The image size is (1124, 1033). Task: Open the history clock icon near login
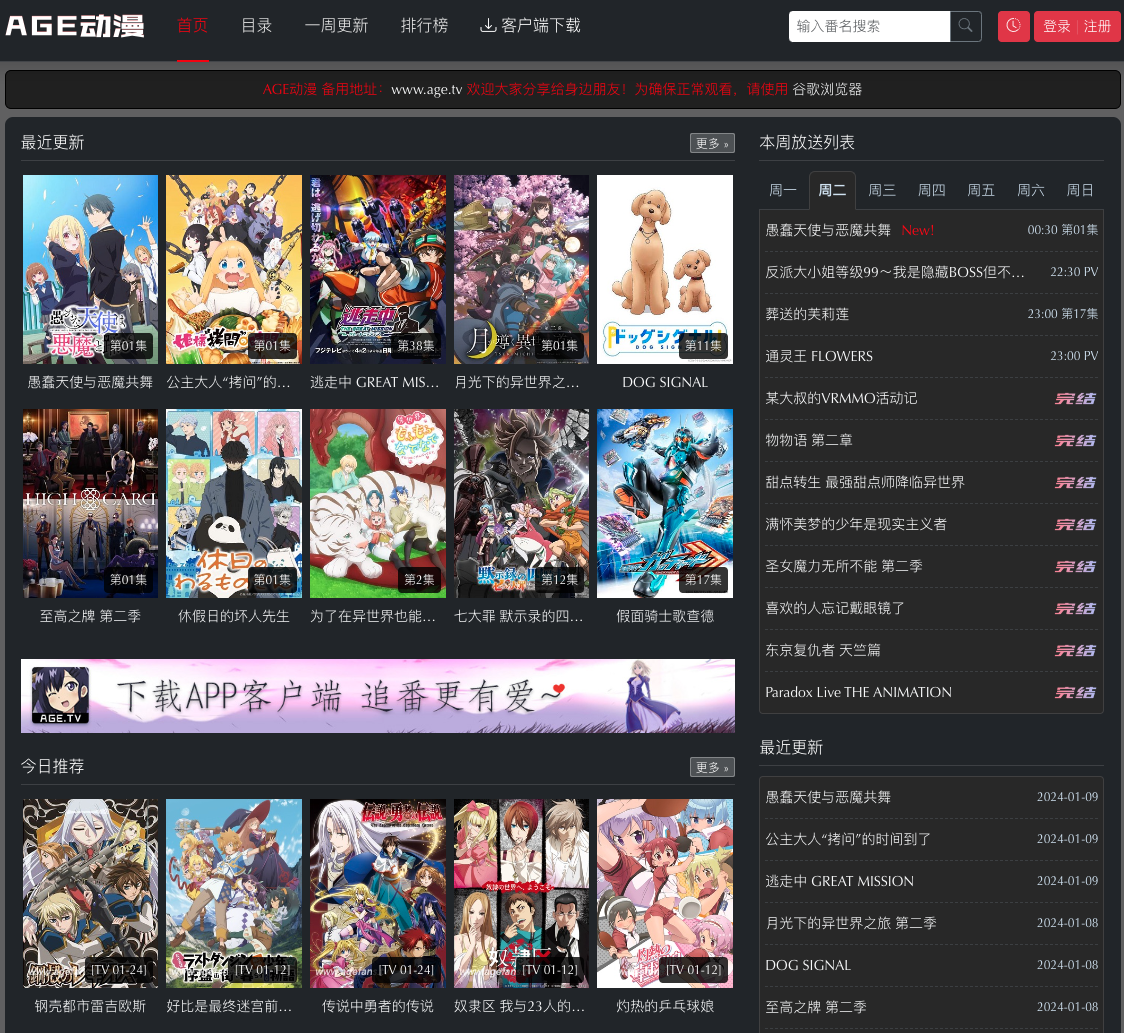coord(1013,27)
